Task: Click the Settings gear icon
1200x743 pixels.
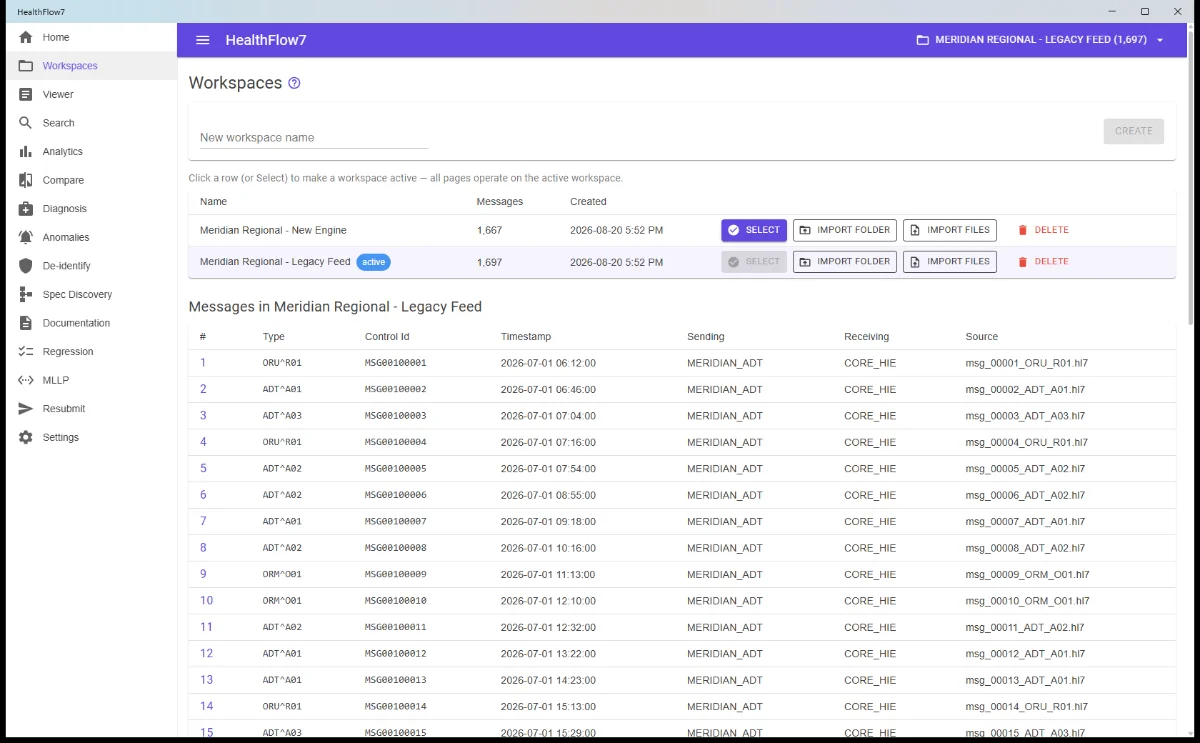Action: [x=26, y=437]
